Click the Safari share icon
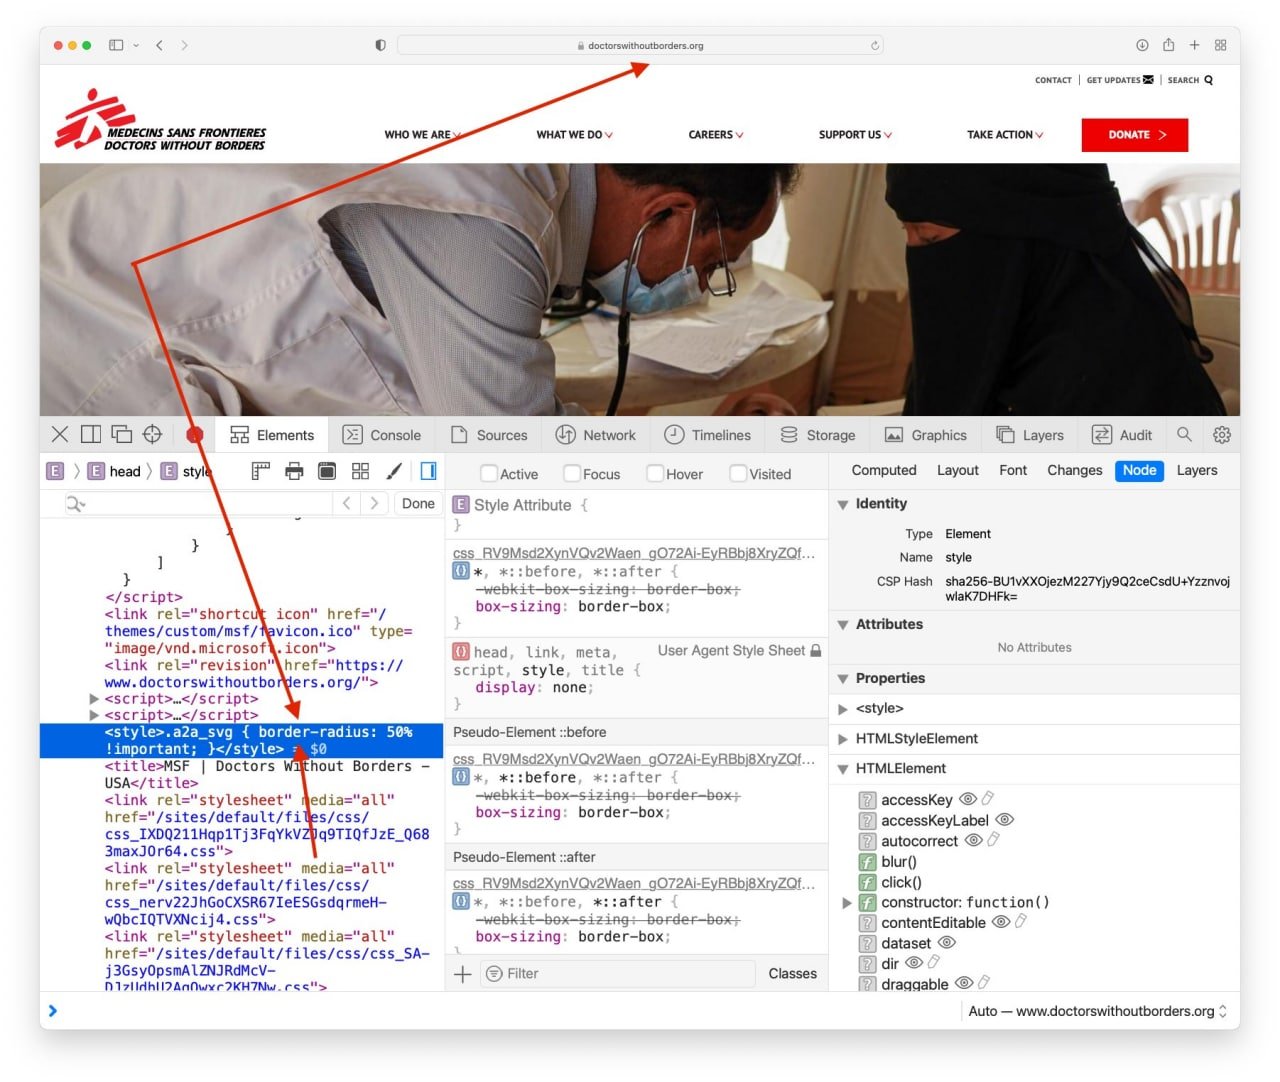 point(1168,45)
